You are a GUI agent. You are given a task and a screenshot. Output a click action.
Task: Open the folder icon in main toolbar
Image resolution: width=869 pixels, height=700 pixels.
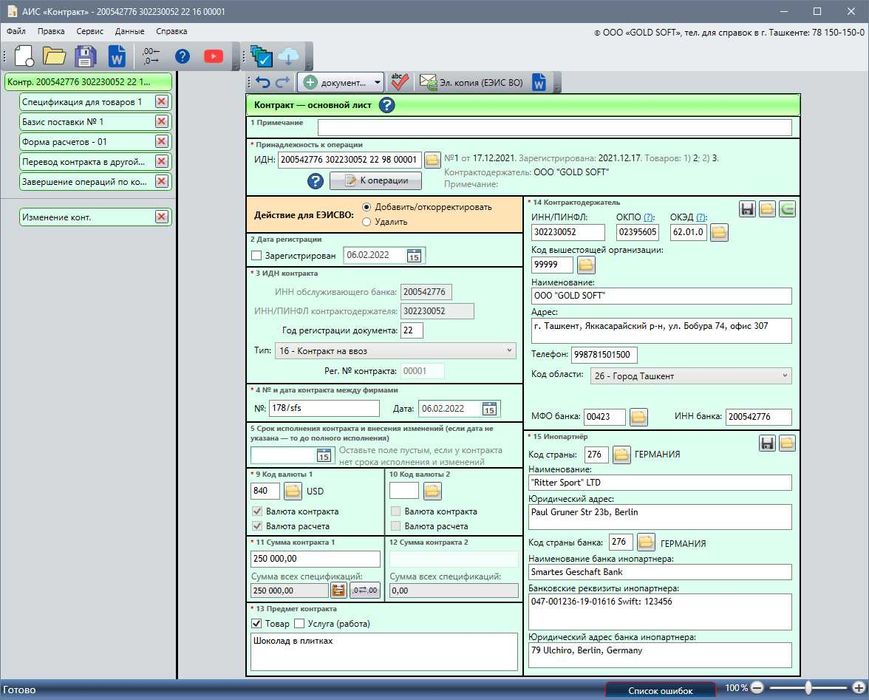coord(54,56)
